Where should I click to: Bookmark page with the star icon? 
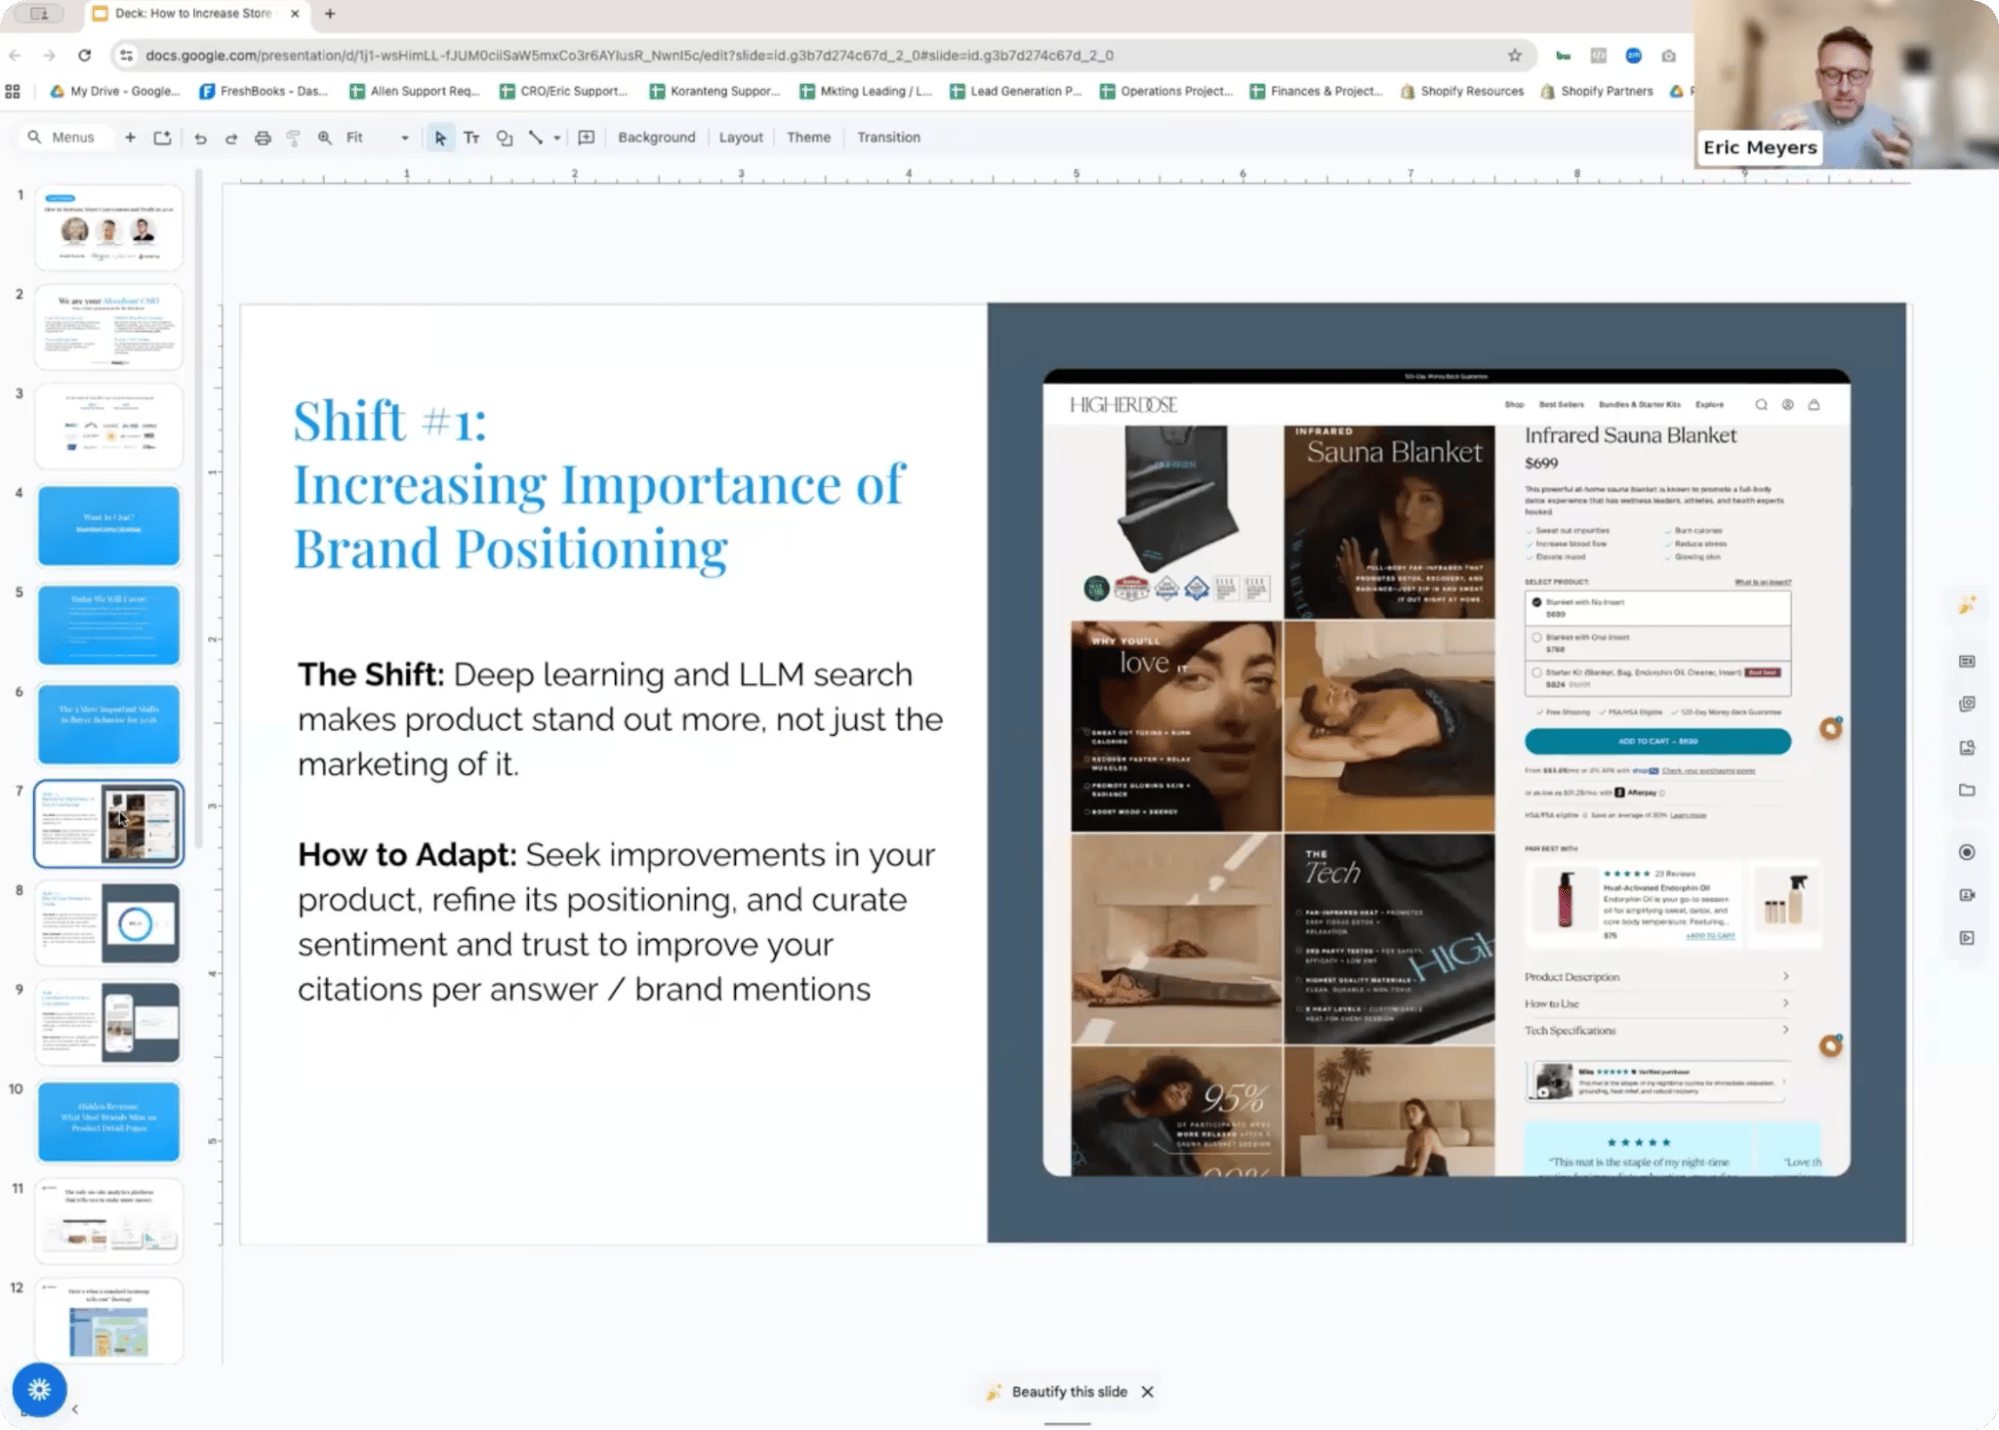[1514, 56]
